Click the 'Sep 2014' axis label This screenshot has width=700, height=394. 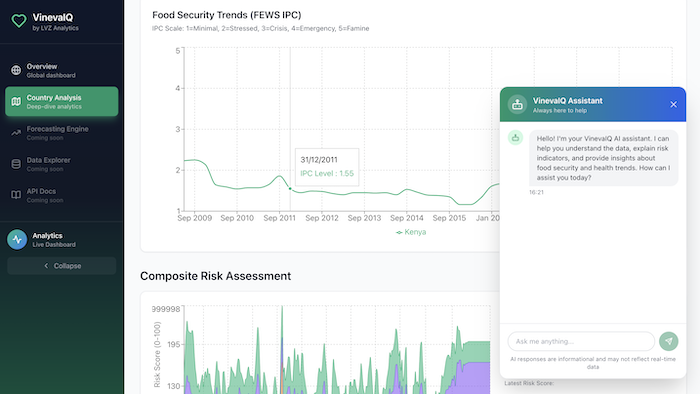tap(407, 218)
